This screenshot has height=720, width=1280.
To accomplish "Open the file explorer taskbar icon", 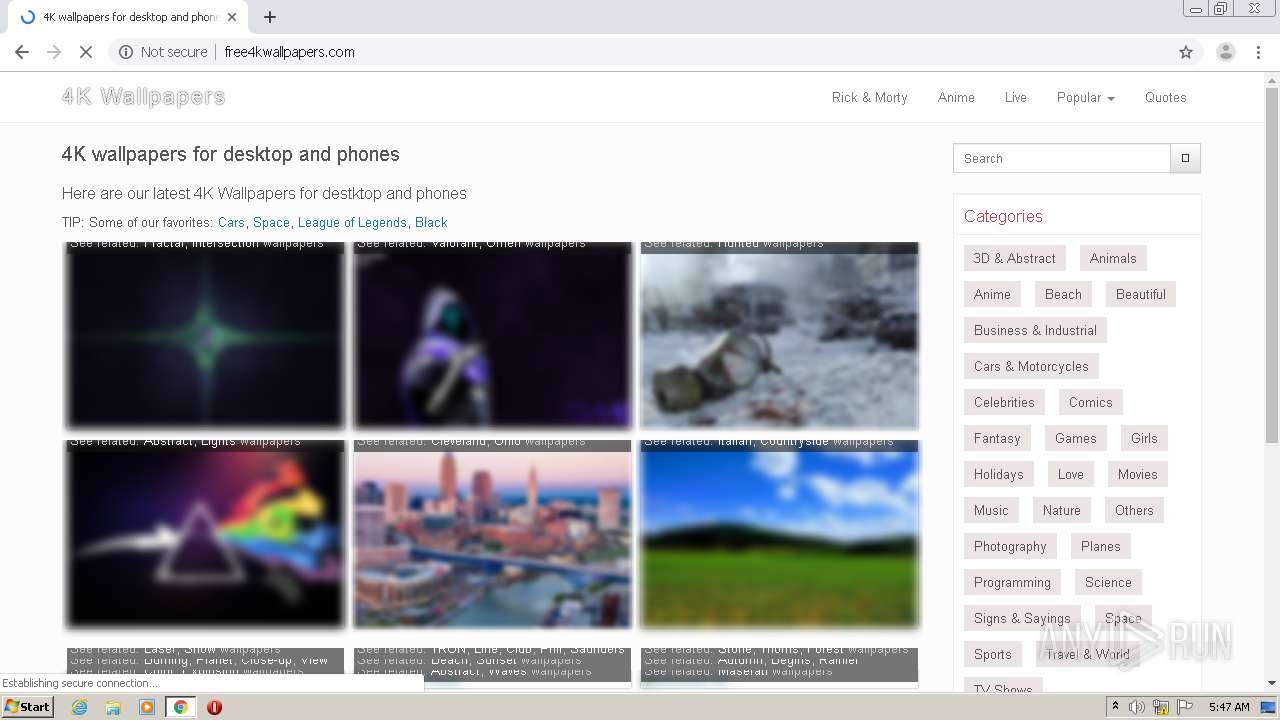I will [113, 707].
